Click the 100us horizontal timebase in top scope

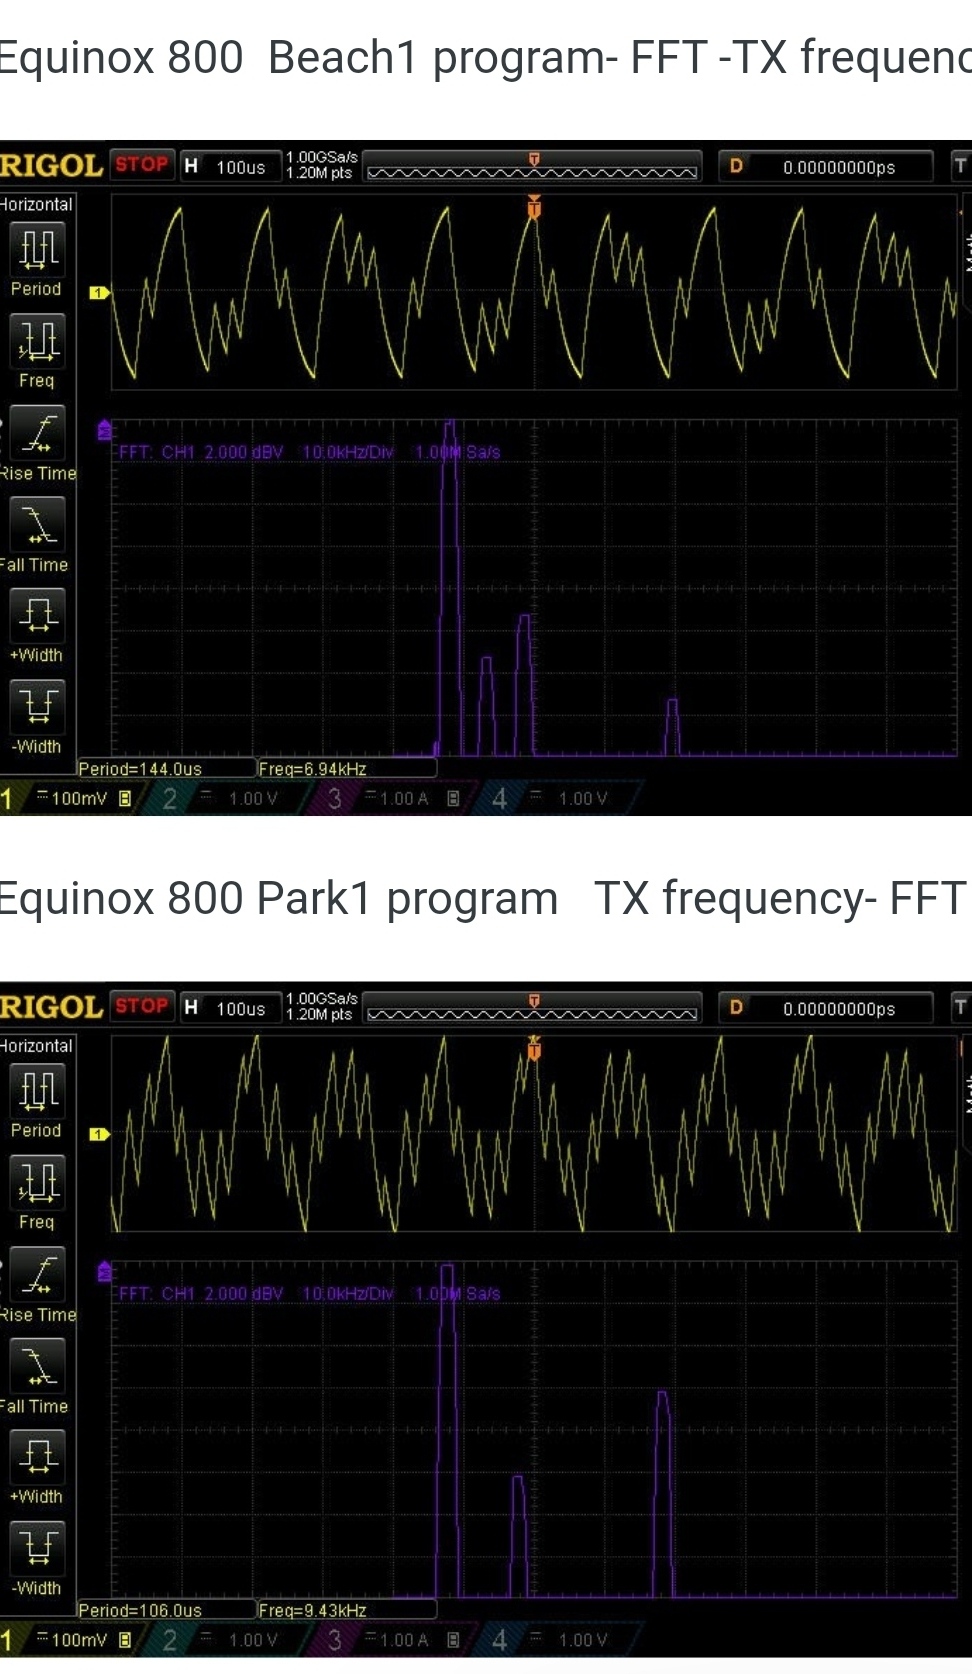(240, 167)
